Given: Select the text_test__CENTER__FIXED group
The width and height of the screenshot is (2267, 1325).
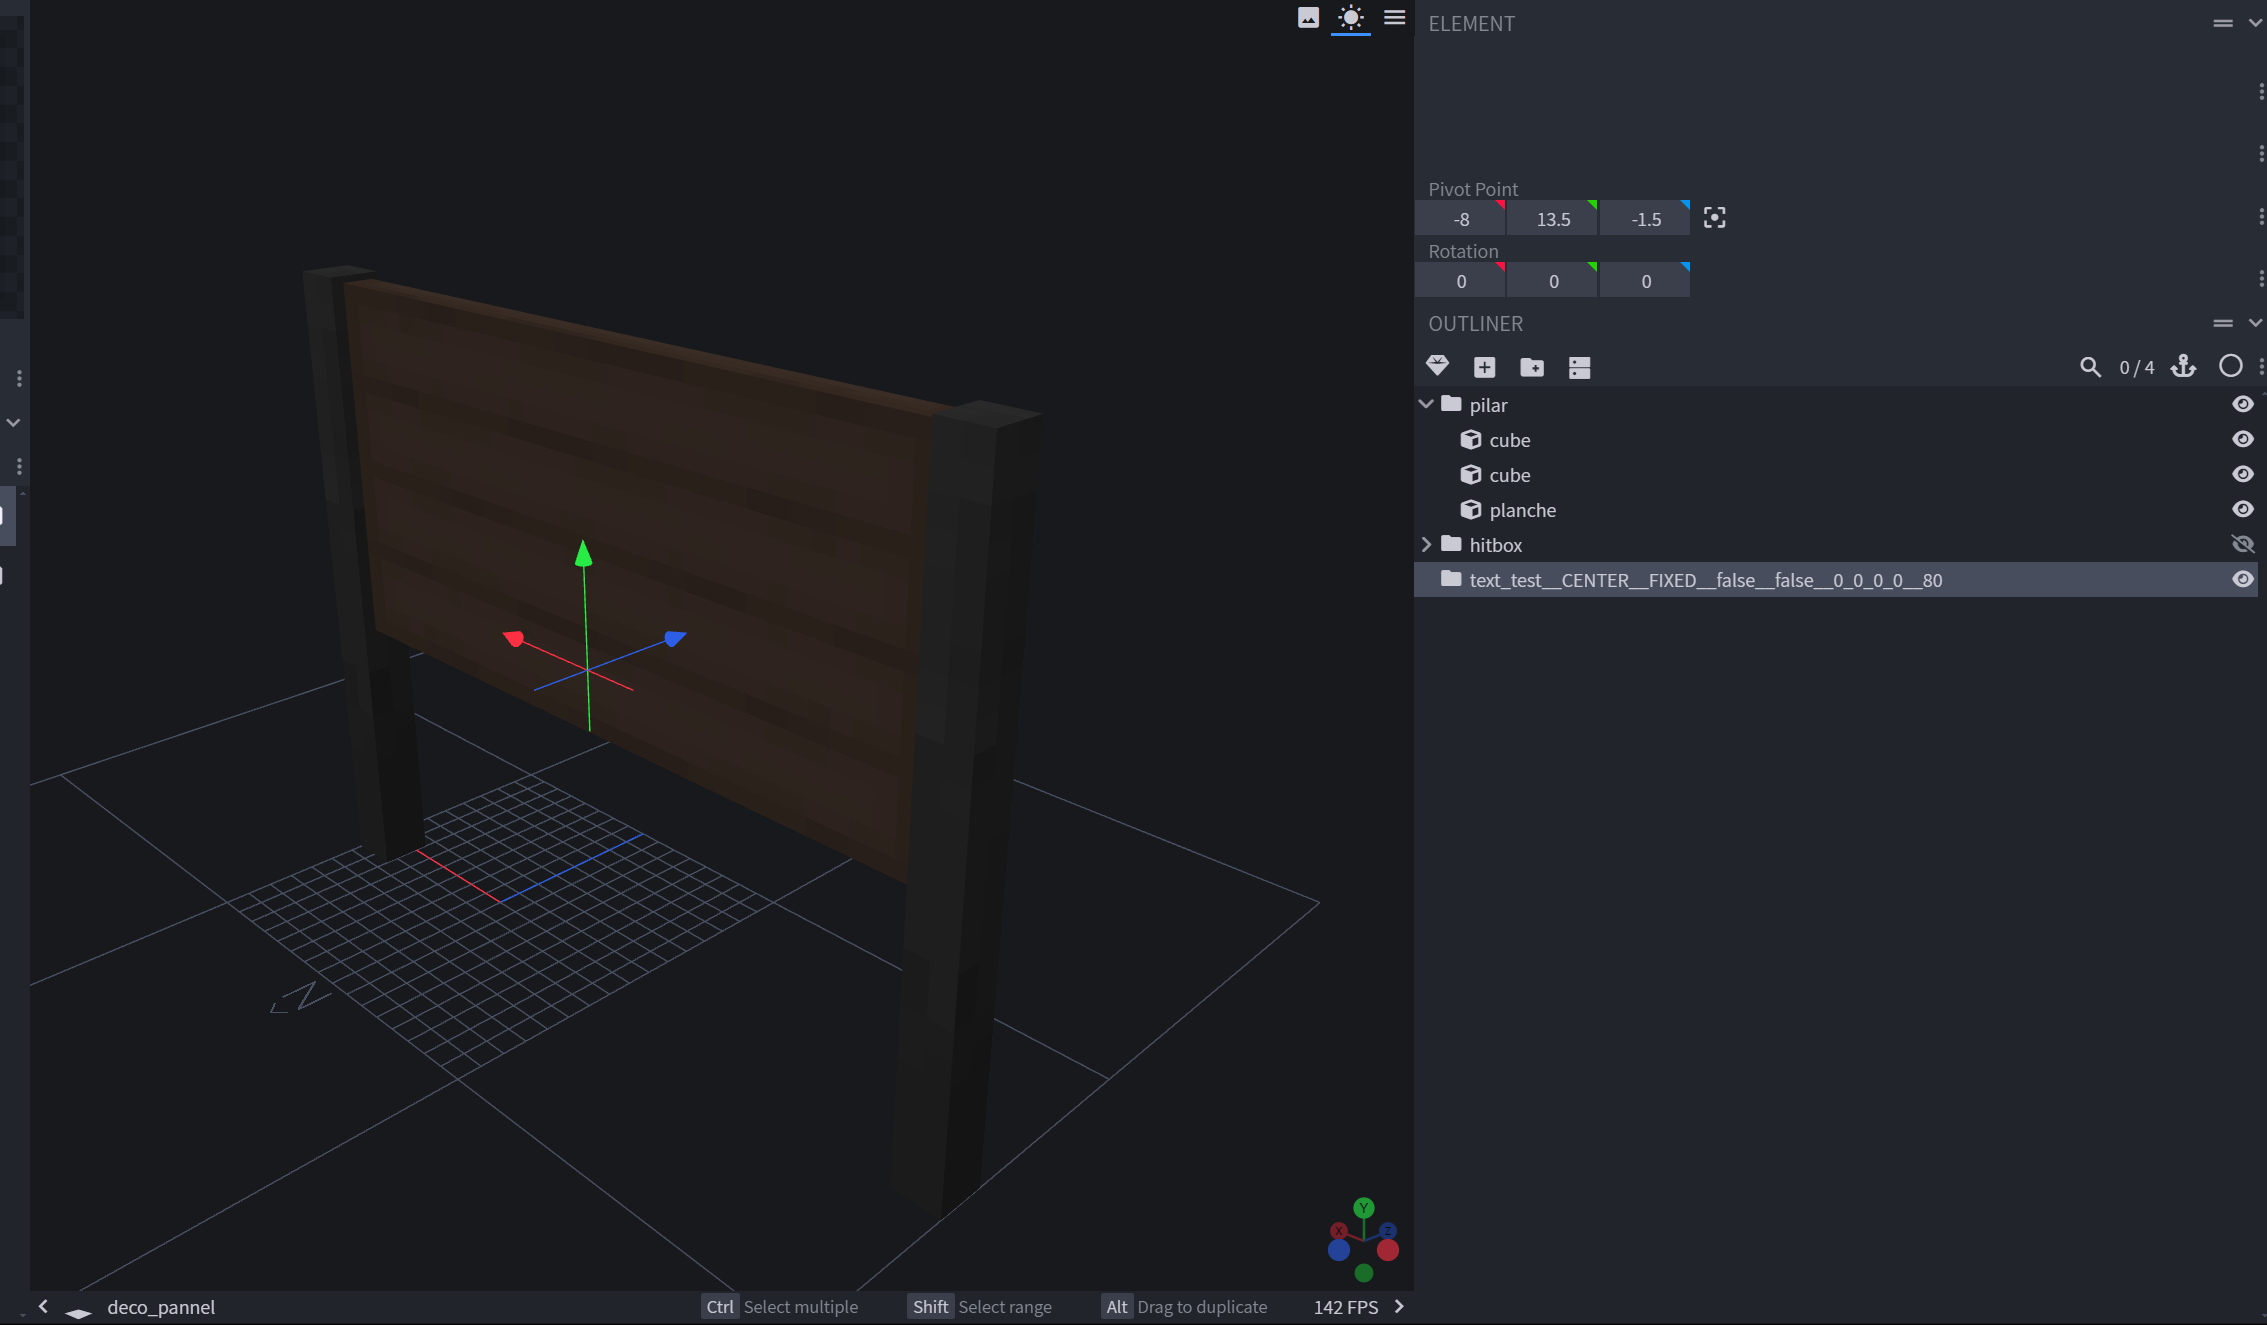Looking at the screenshot, I should coord(1836,580).
